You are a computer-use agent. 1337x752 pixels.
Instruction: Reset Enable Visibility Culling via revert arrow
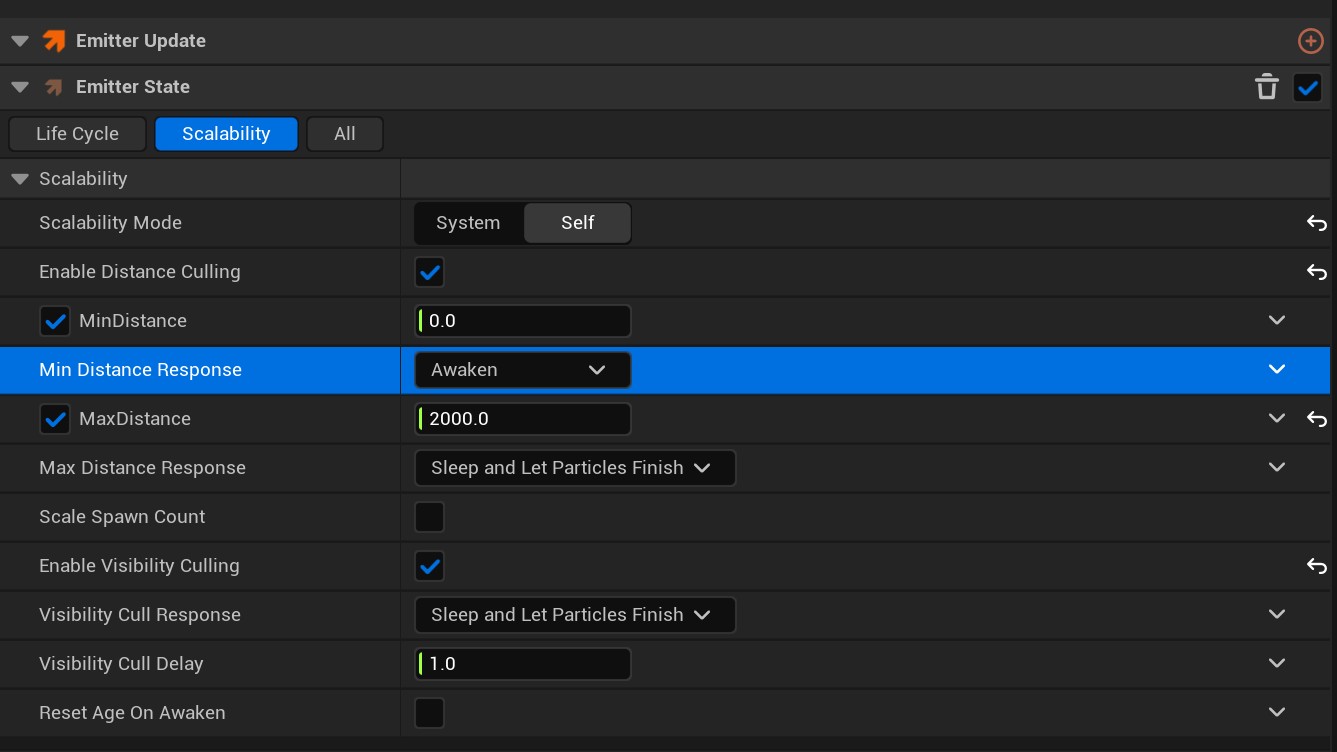(x=1316, y=565)
